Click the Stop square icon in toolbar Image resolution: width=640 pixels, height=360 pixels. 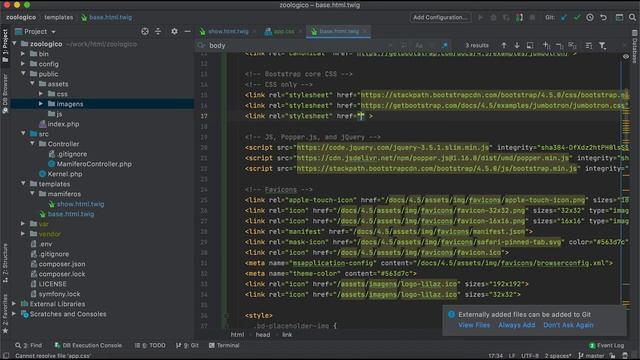(x=532, y=18)
